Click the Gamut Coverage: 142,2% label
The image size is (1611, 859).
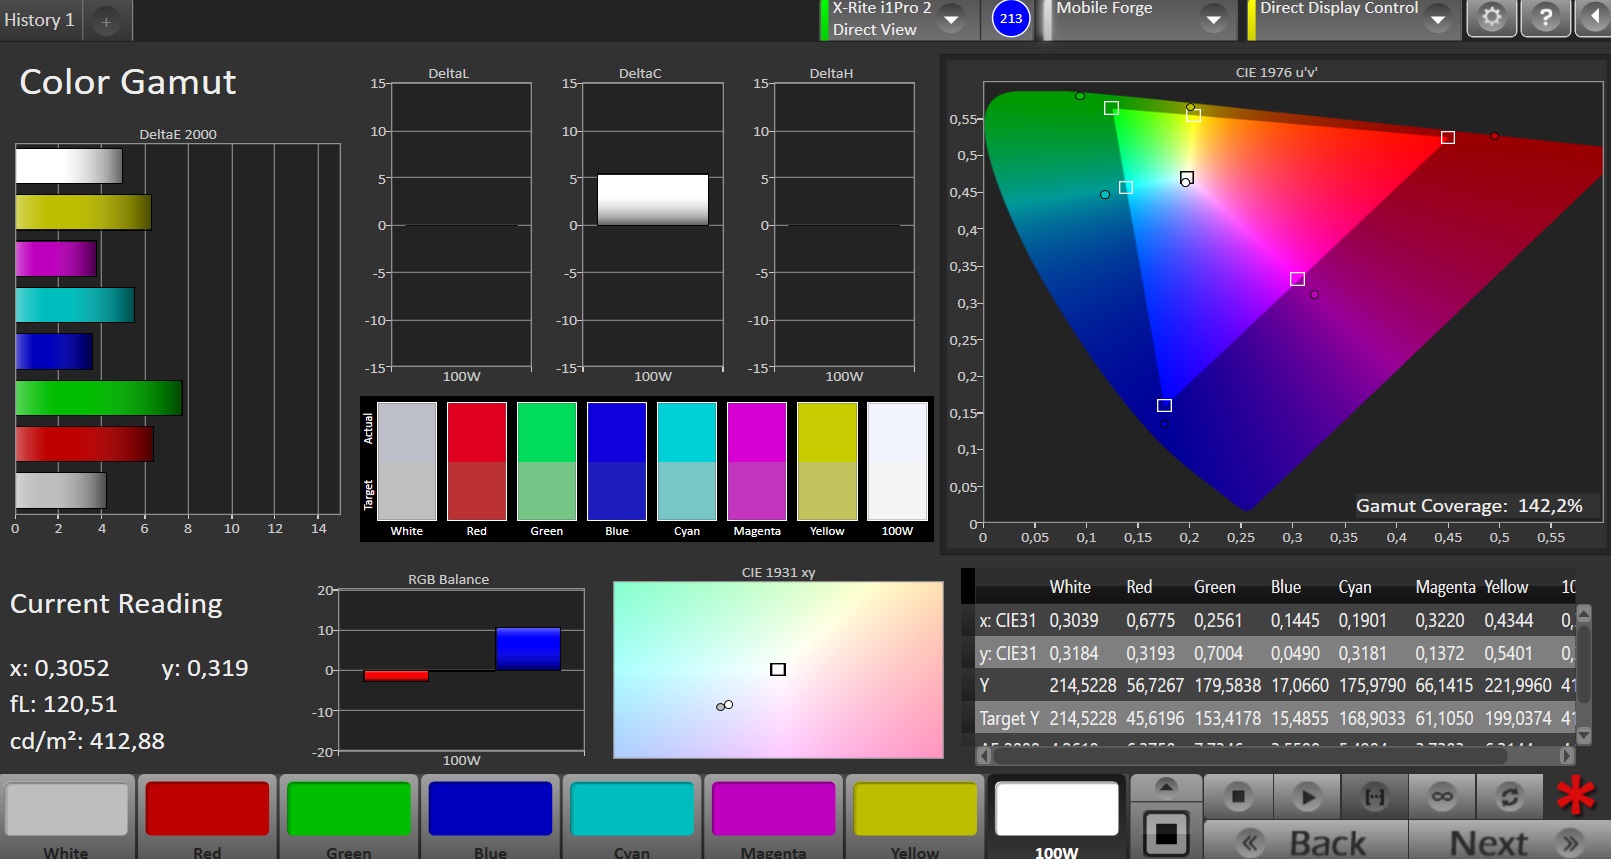click(1469, 506)
